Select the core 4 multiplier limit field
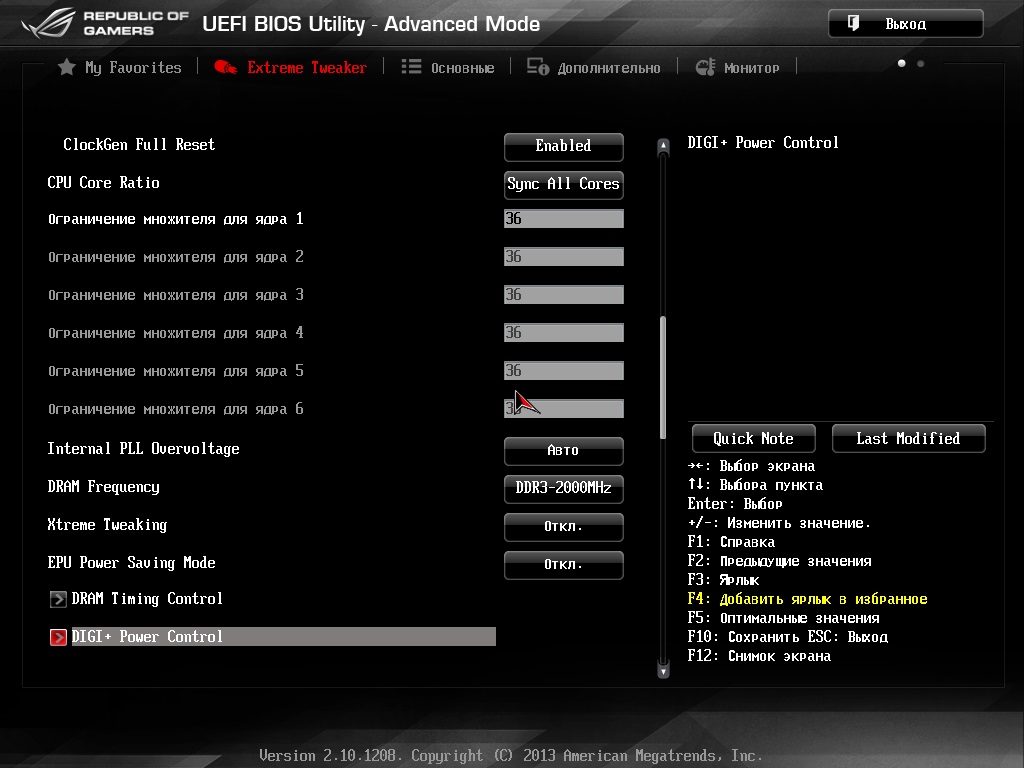Screen dimensions: 1024x768 pos(564,332)
